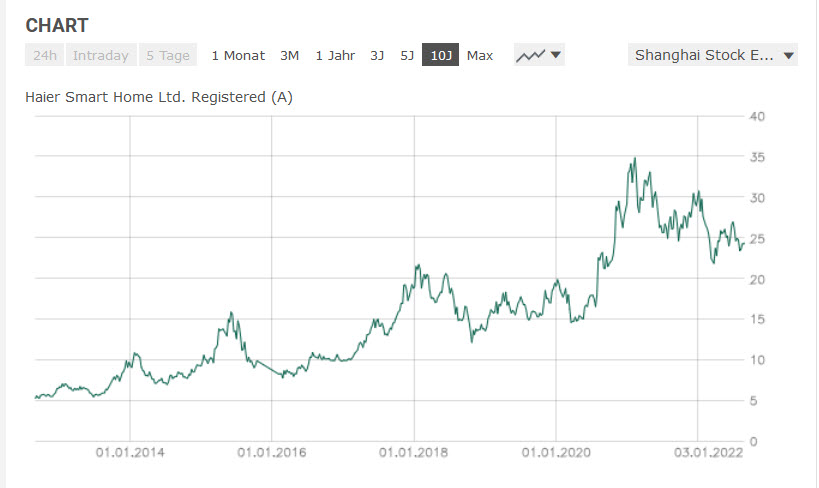This screenshot has height=488, width=819.
Task: Show the Max time range
Action: 480,55
